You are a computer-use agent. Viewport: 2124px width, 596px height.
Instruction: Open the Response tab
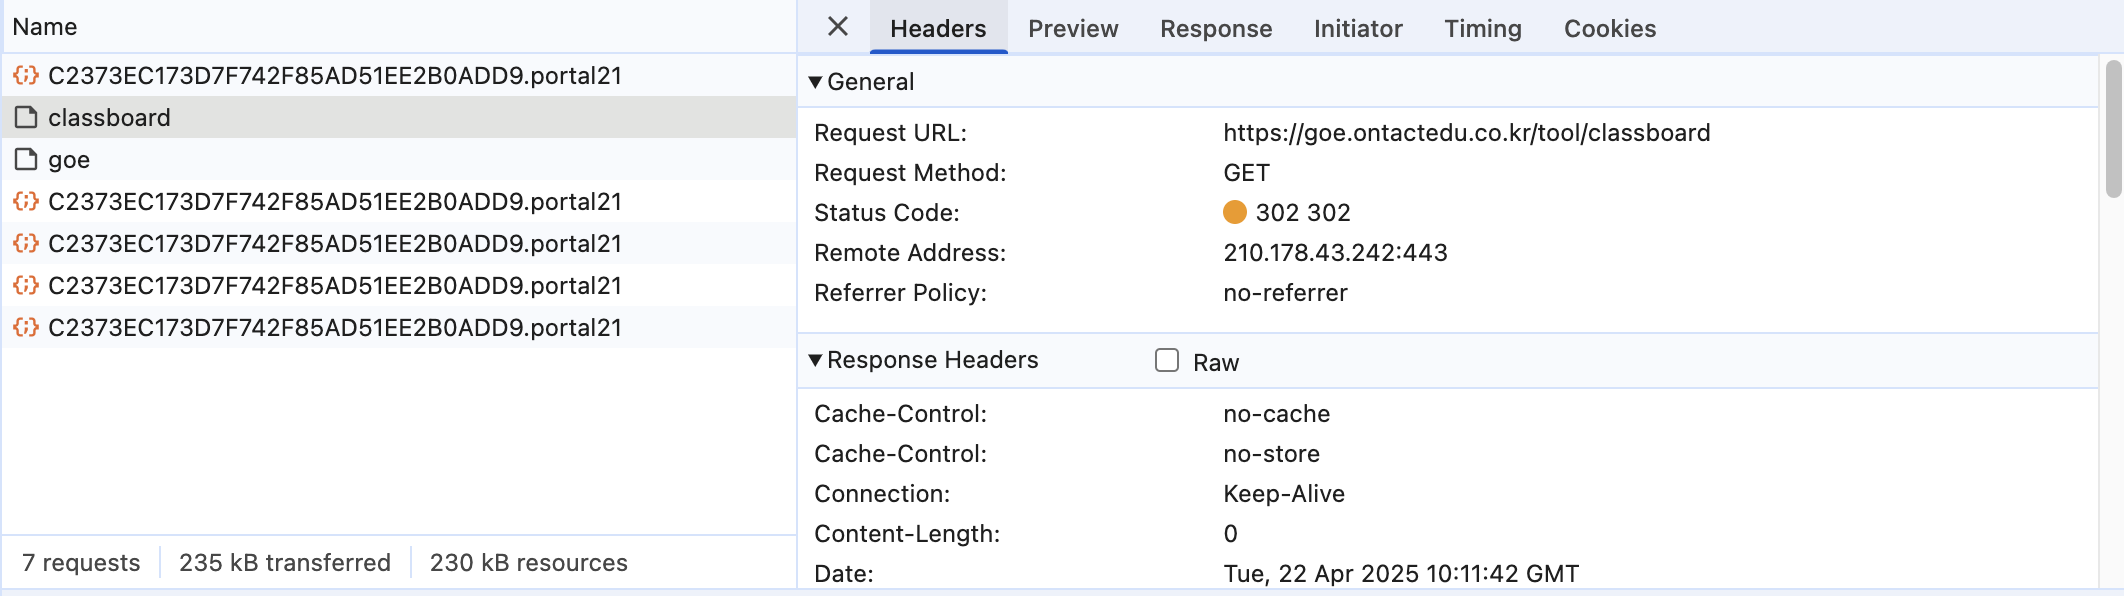click(x=1216, y=29)
